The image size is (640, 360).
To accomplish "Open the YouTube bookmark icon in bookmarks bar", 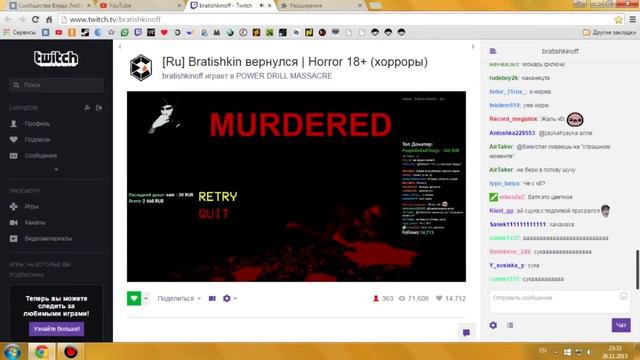I will pos(59,32).
